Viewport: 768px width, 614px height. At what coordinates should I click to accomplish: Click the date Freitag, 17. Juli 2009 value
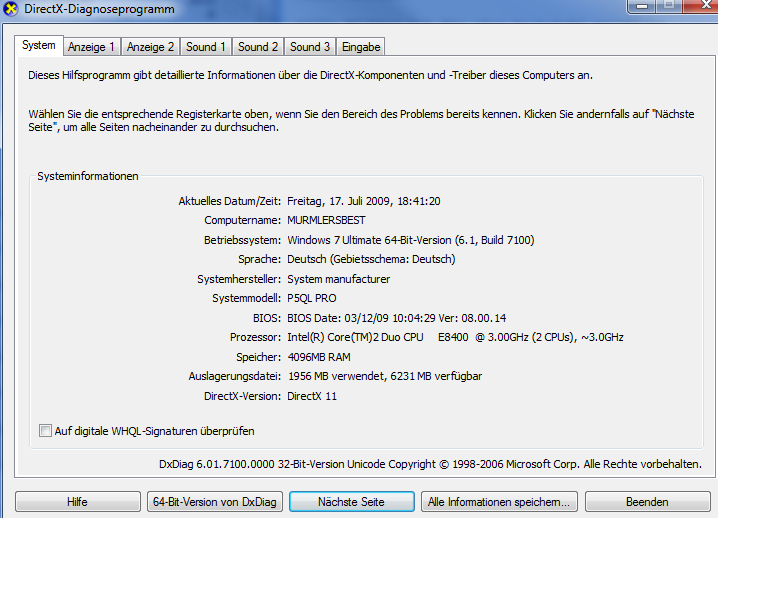(x=363, y=201)
